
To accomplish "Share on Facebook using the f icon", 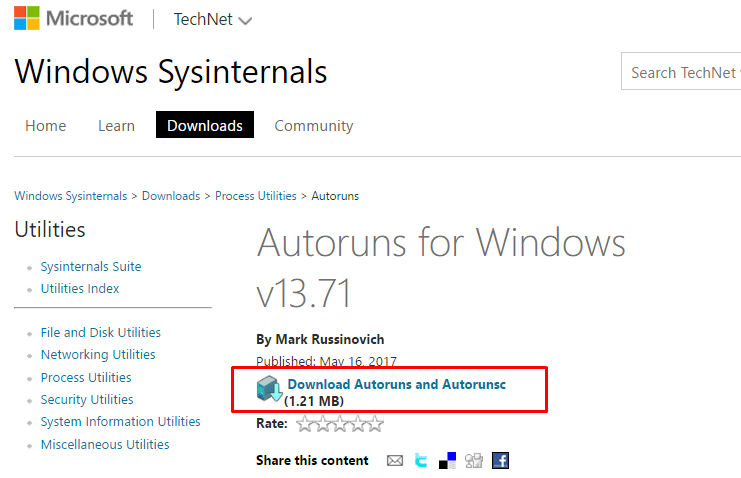I will pyautogui.click(x=500, y=461).
